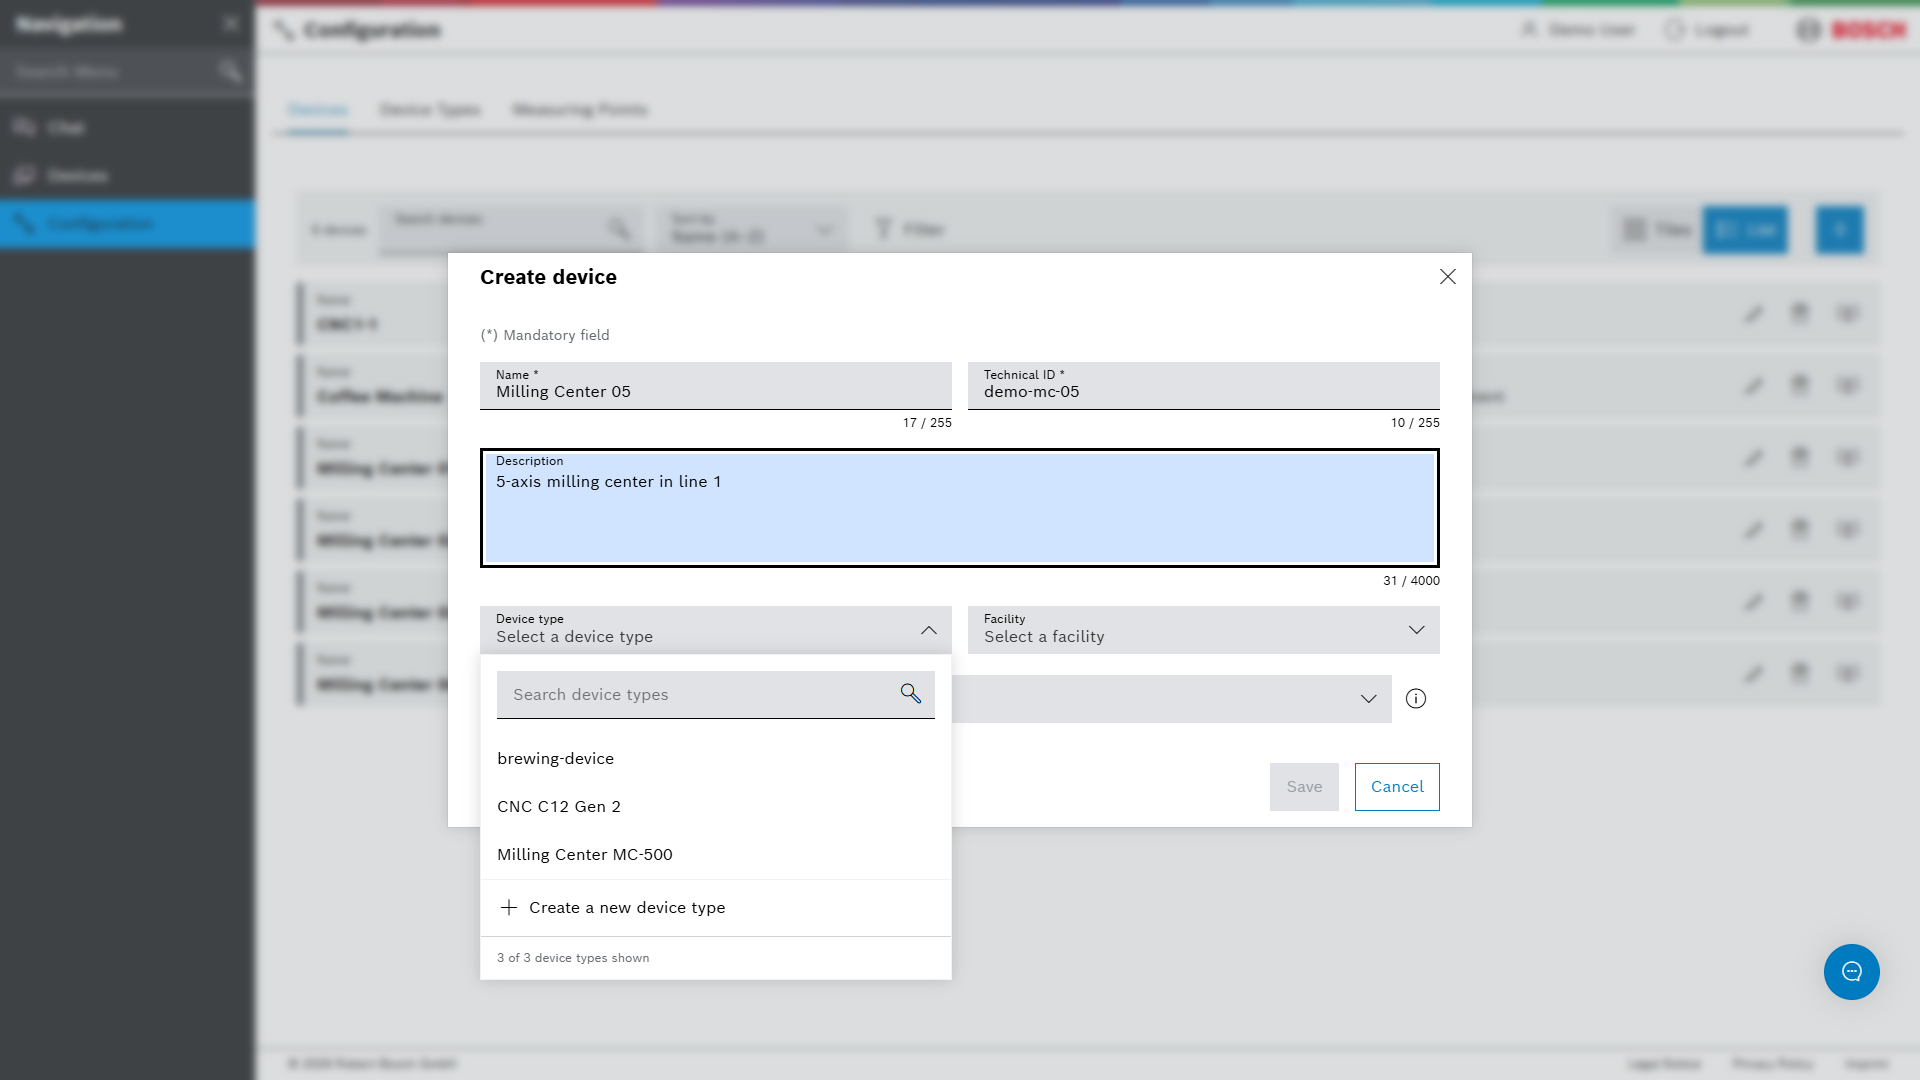Click the edit pencil in first device row
Viewport: 1920px width, 1080px height.
1753,314
